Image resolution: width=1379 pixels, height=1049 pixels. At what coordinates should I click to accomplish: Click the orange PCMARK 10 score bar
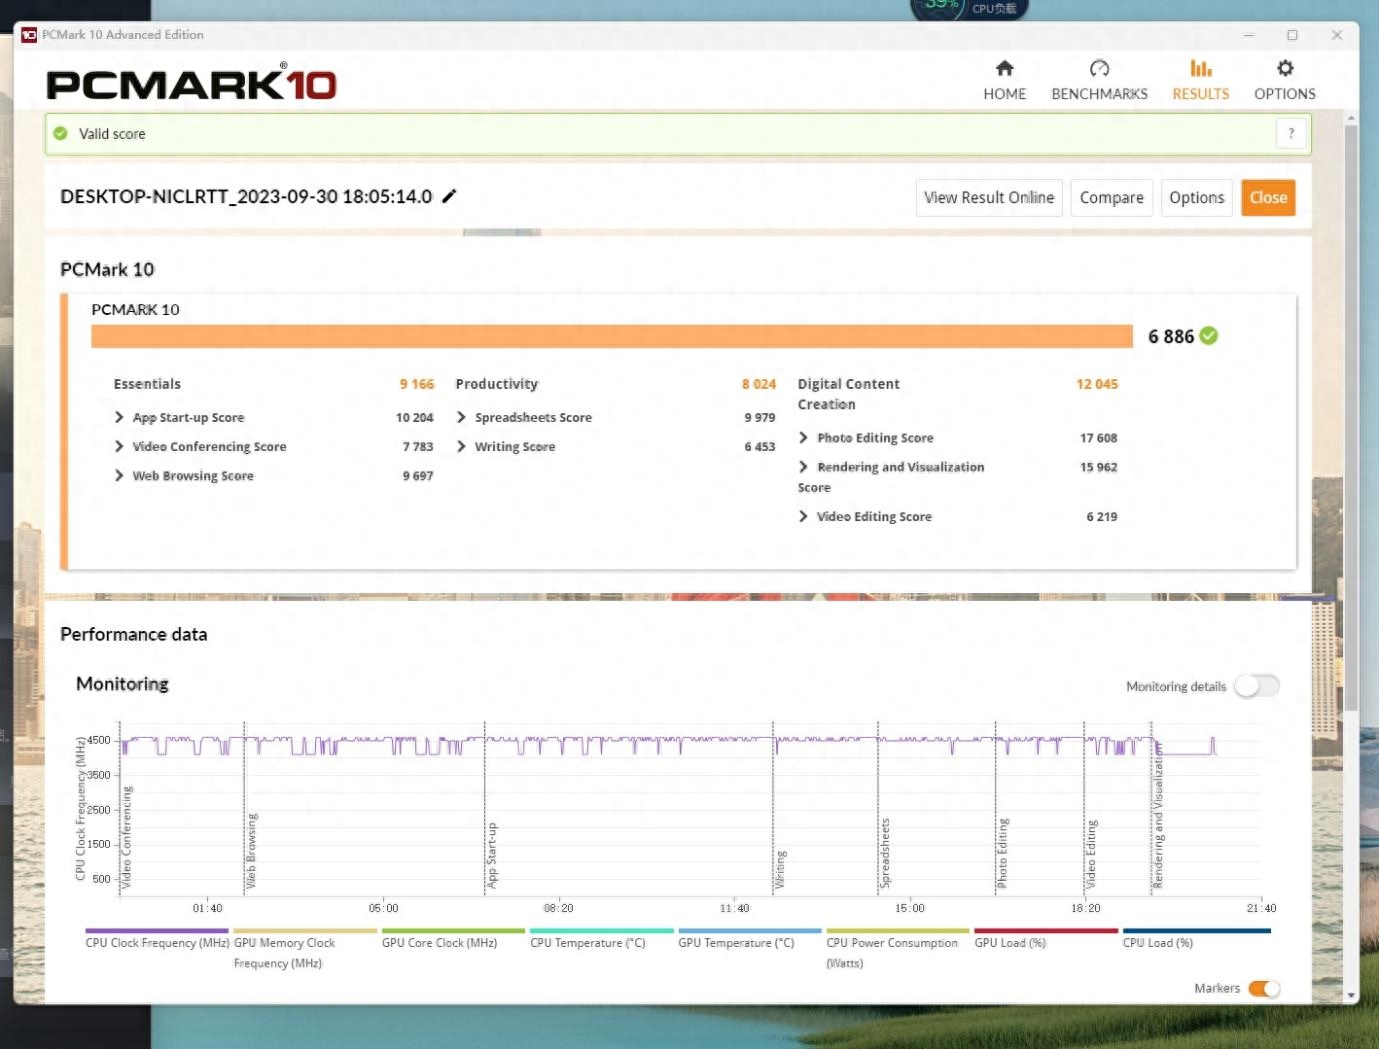coord(612,336)
